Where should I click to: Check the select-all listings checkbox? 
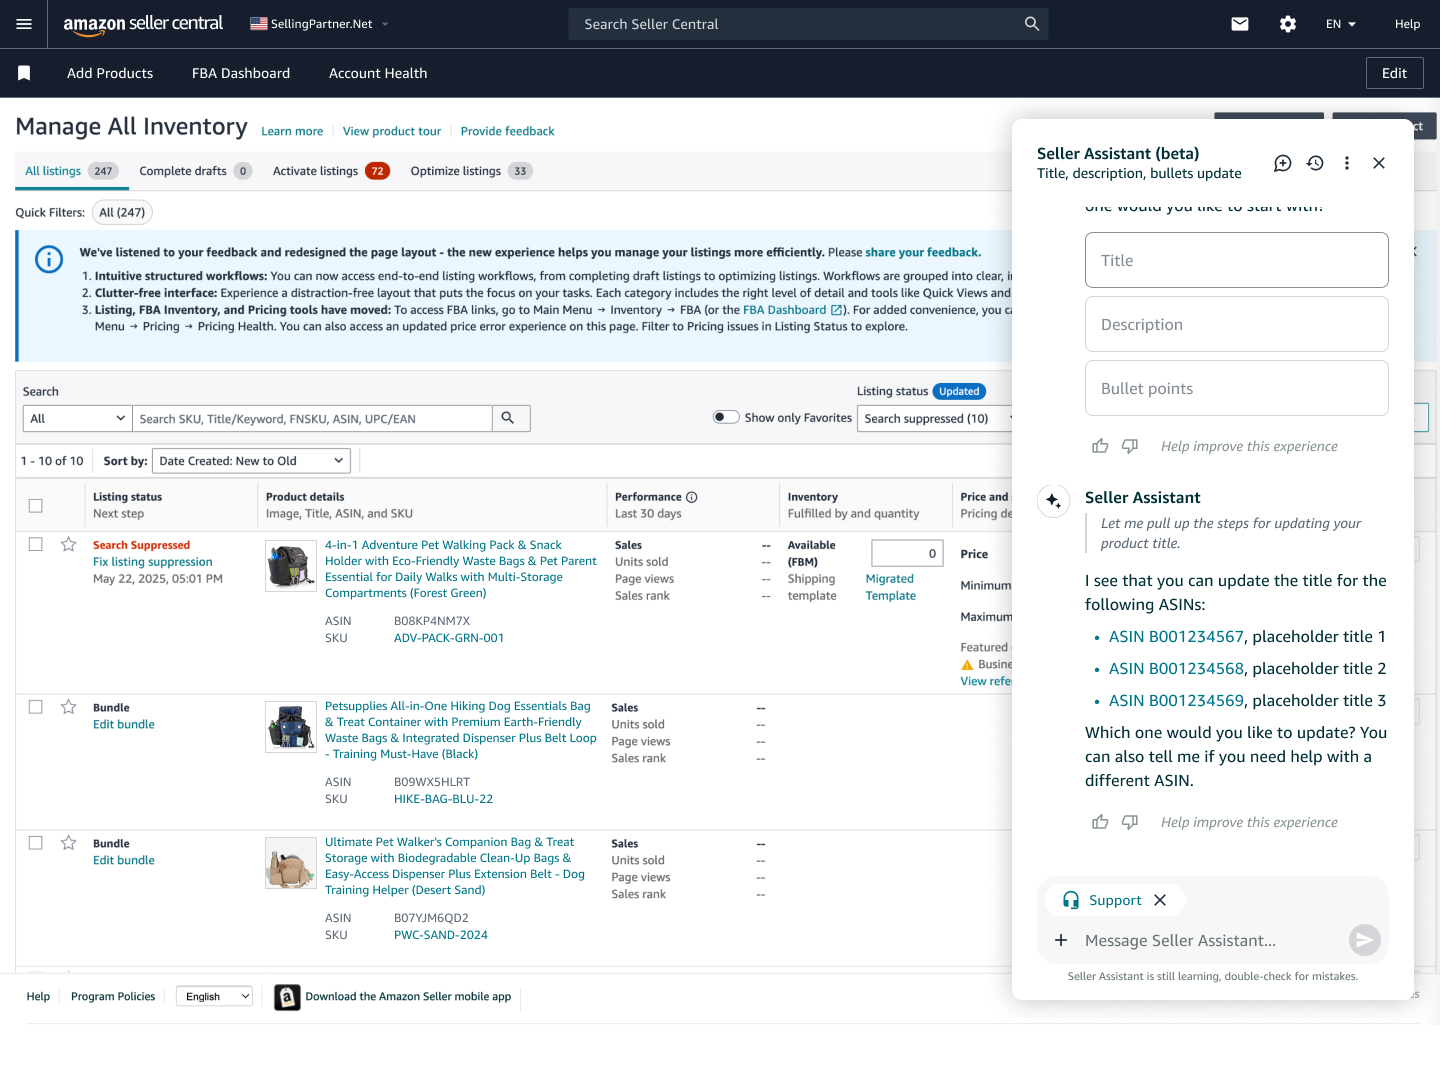[36, 506]
